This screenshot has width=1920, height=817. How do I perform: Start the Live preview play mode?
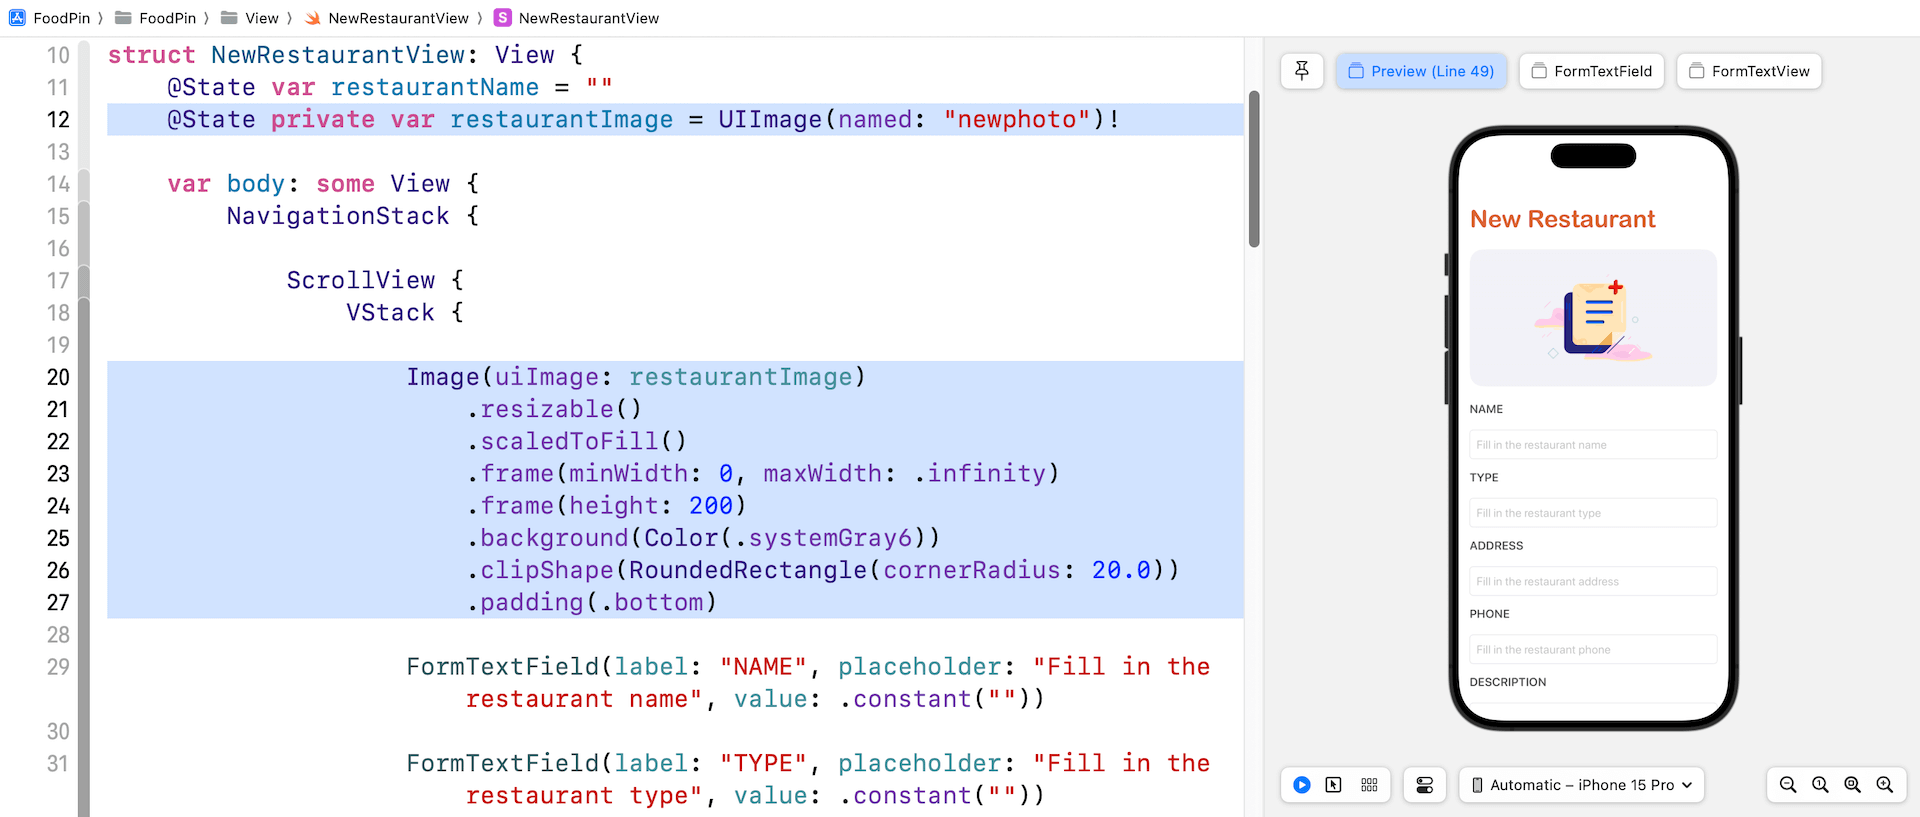[x=1301, y=785]
